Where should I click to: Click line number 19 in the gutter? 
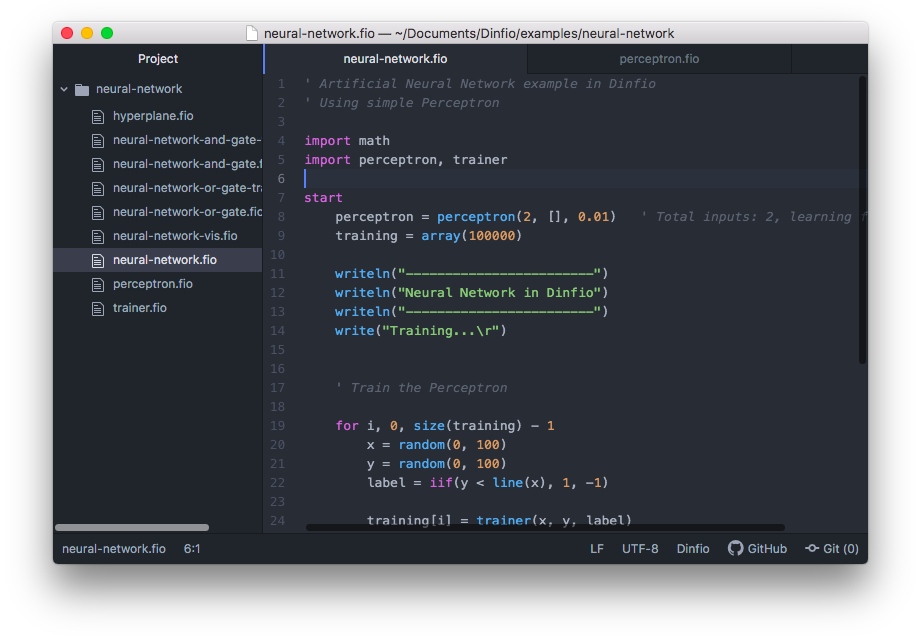[x=278, y=426]
